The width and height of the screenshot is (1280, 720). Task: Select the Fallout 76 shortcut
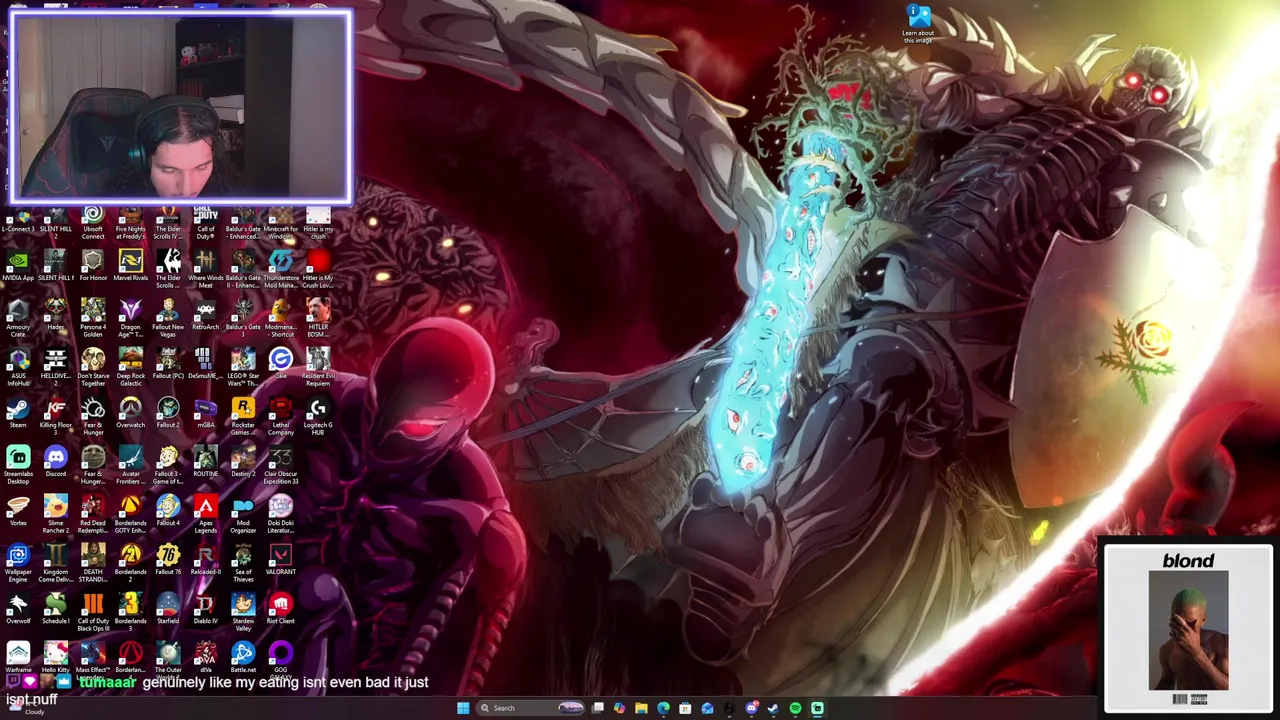tap(168, 561)
